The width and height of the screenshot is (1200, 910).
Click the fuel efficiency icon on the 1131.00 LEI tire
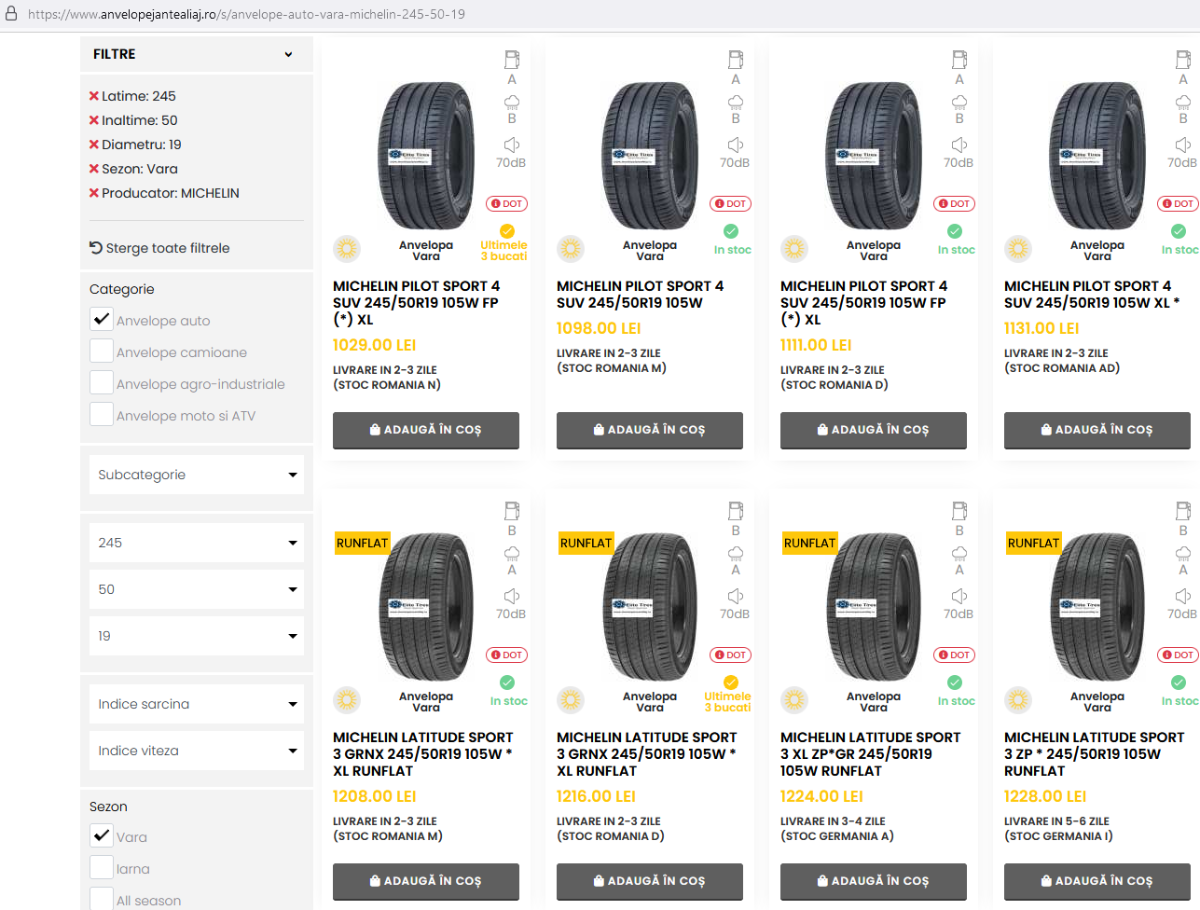[1183, 59]
